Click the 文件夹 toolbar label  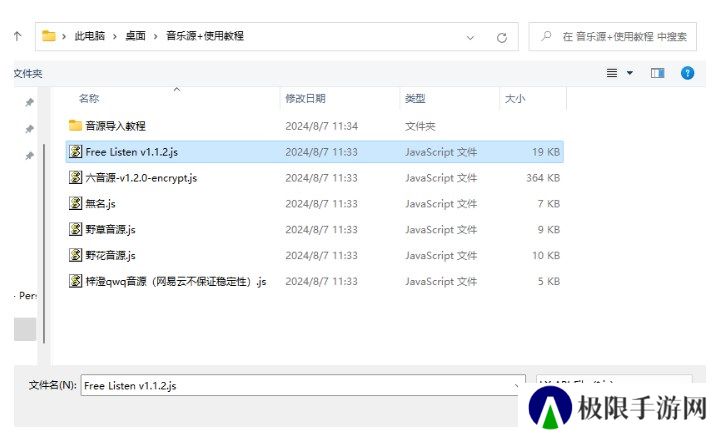point(28,73)
